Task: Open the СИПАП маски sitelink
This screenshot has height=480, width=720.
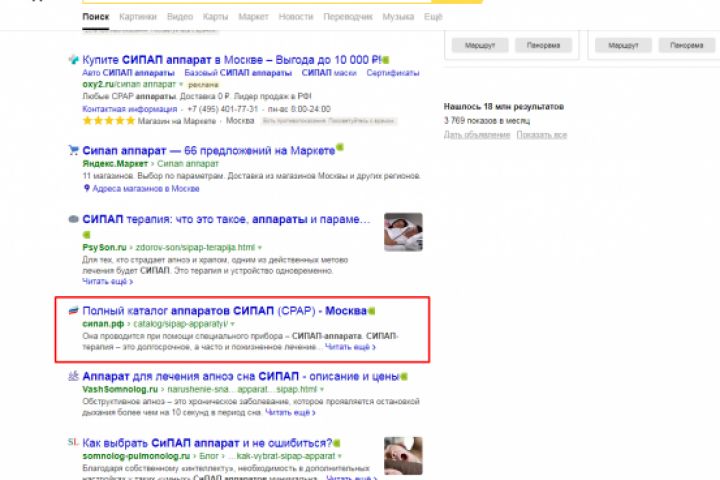Action: [329, 73]
